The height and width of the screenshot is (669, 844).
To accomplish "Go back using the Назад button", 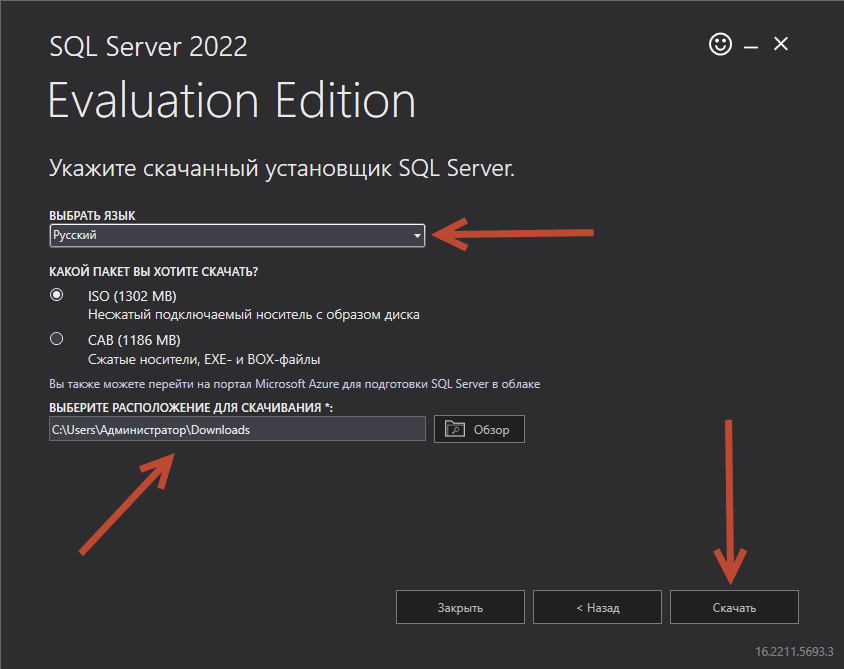I will (597, 606).
